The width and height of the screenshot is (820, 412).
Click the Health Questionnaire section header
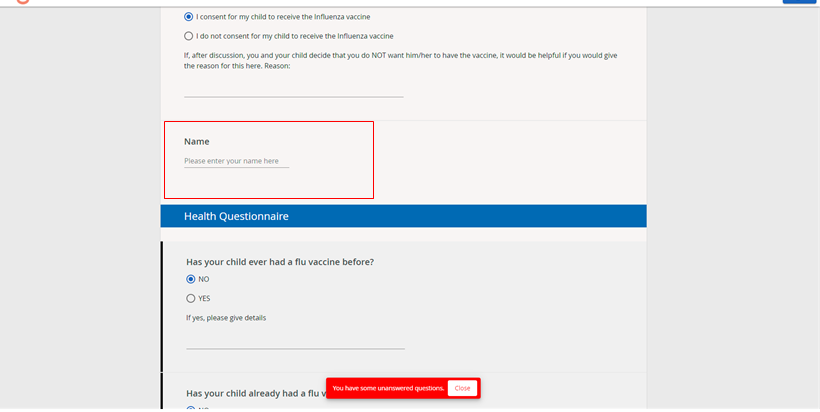pyautogui.click(x=403, y=216)
